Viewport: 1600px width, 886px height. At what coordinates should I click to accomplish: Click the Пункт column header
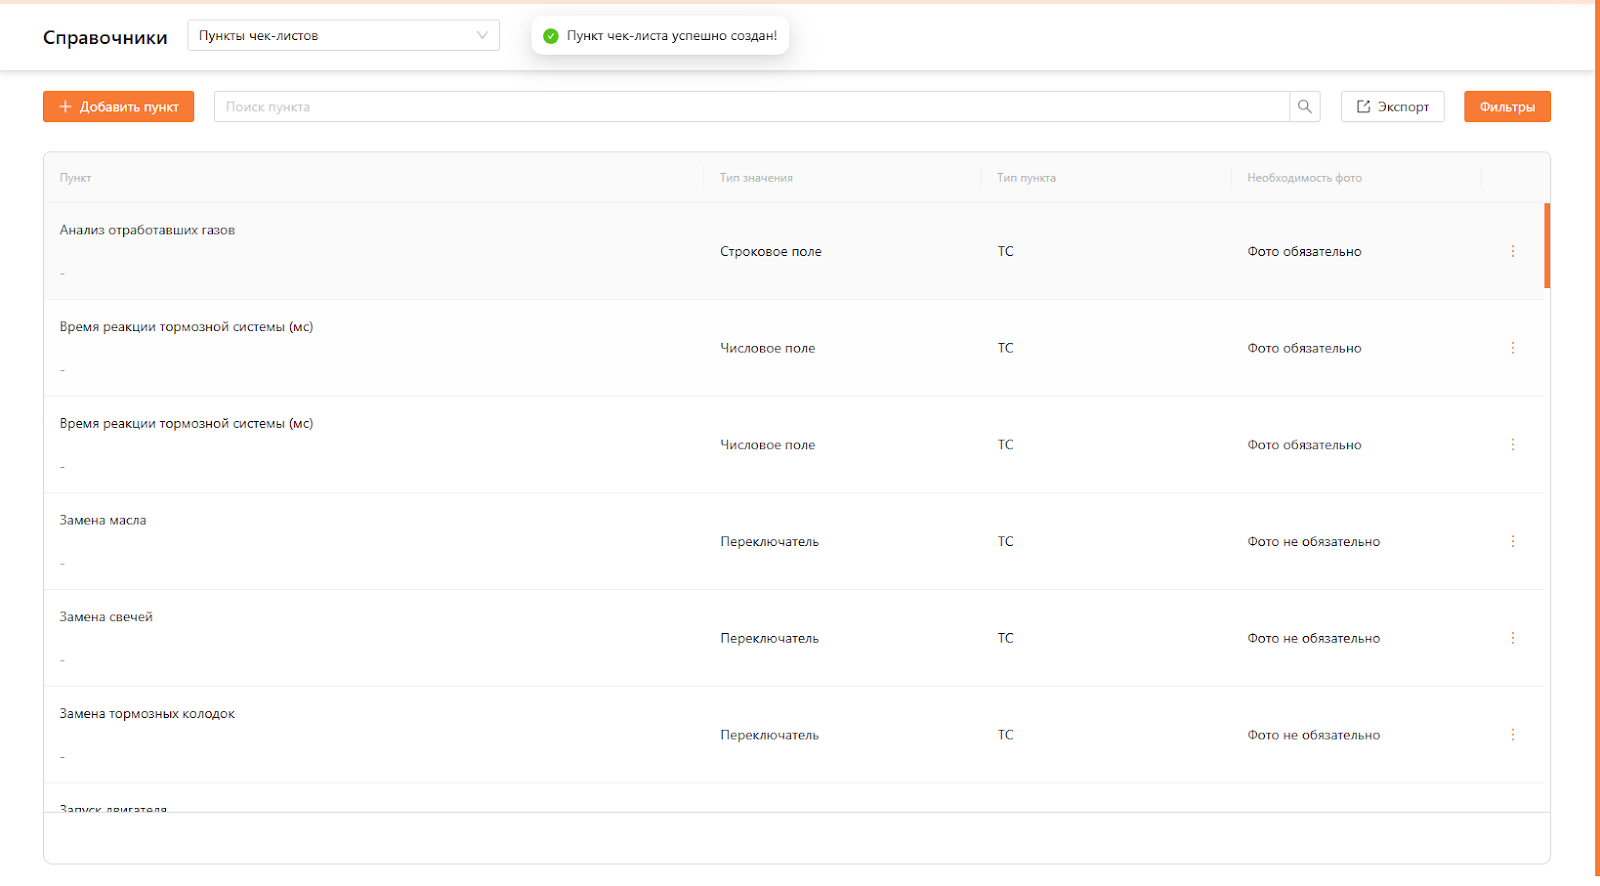tap(76, 178)
